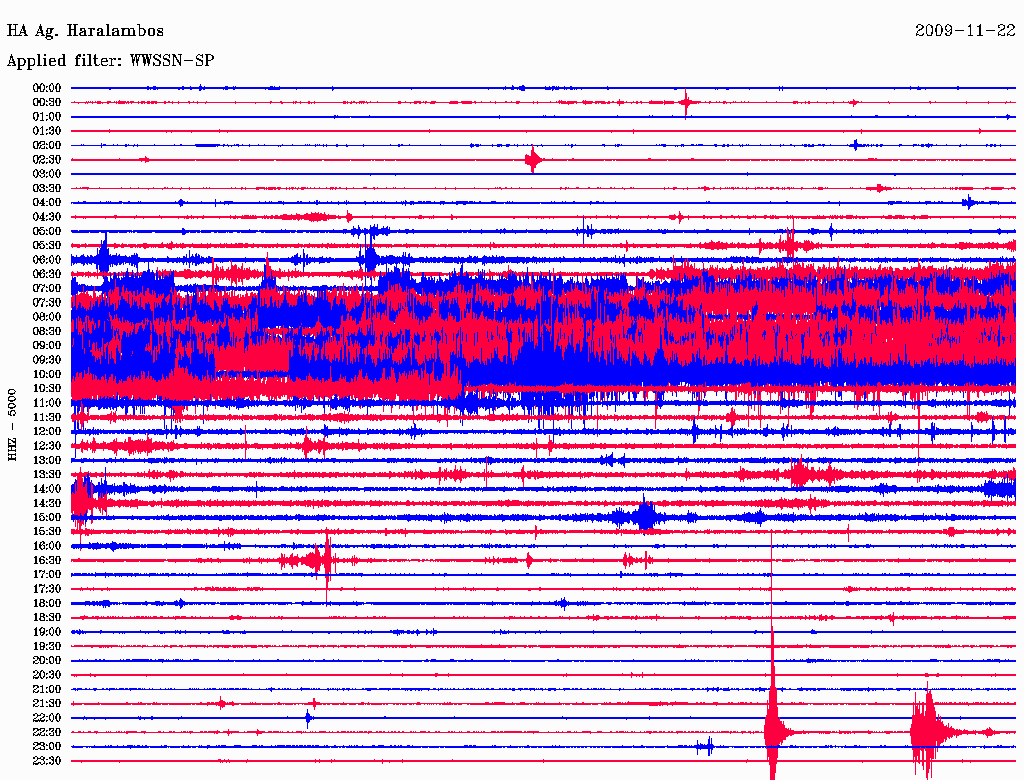1024x780 pixels.
Task: Click the 01:00 time label
Action: [47, 117]
